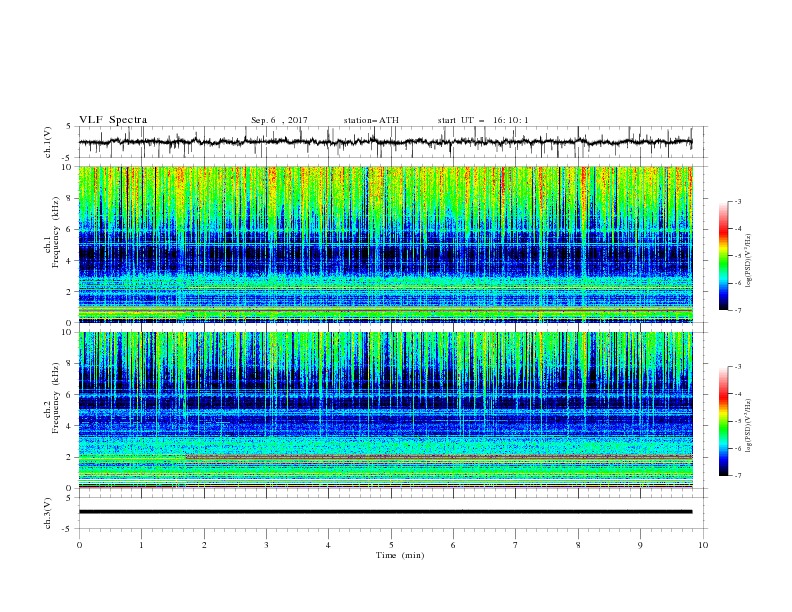Click the "ch.1(V)" waveform axis label
This screenshot has height=612, width=792.
(48, 142)
